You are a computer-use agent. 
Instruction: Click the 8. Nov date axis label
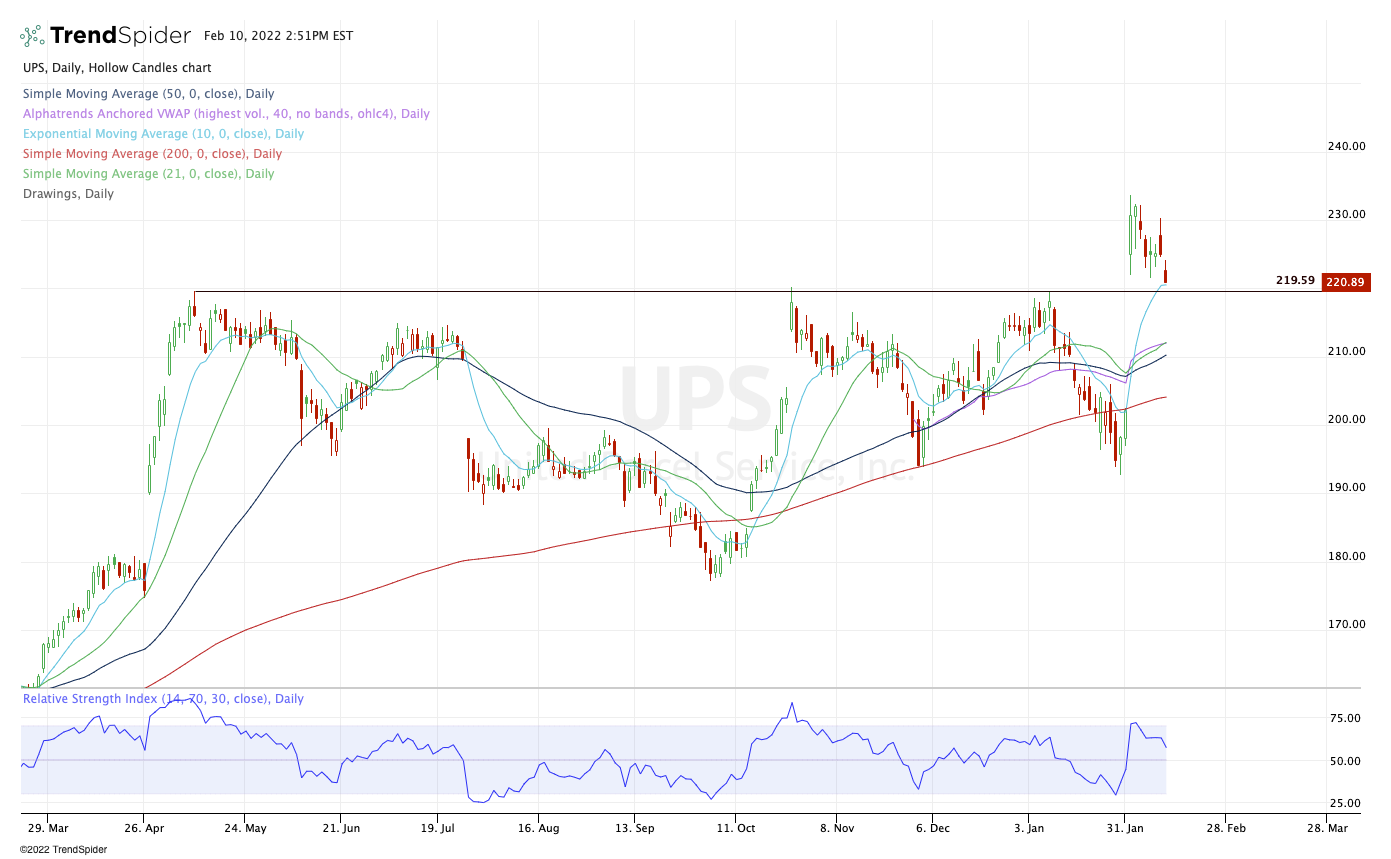click(x=836, y=828)
